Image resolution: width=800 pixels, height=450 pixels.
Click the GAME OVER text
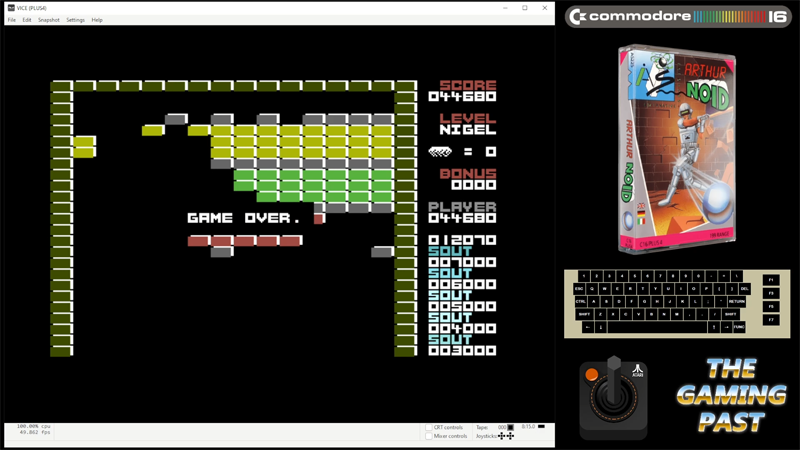(x=243, y=218)
